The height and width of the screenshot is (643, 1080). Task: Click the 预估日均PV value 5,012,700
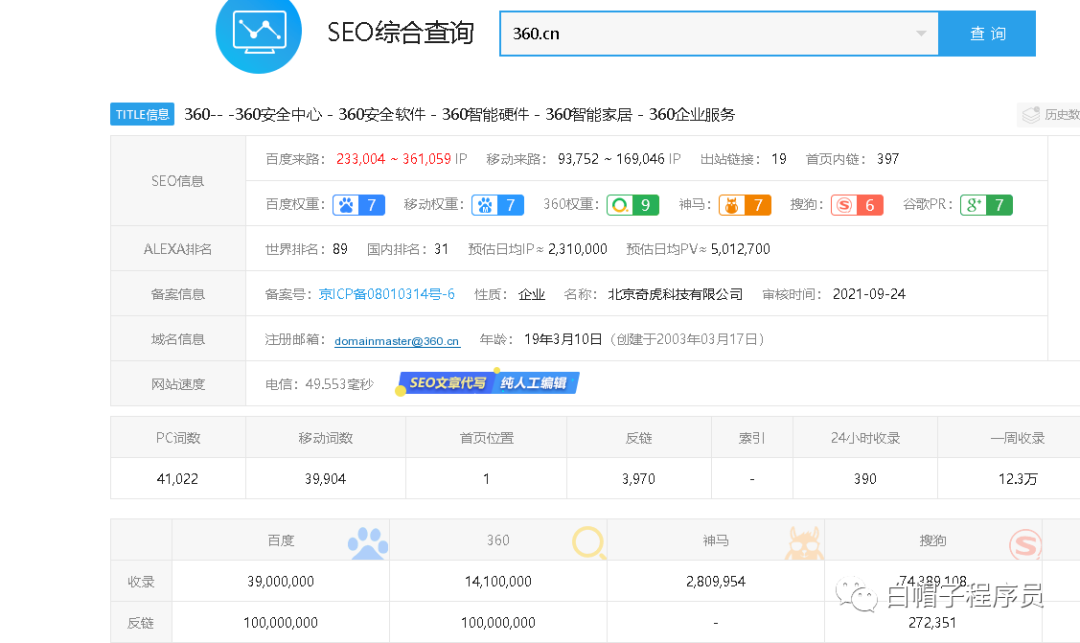point(740,249)
